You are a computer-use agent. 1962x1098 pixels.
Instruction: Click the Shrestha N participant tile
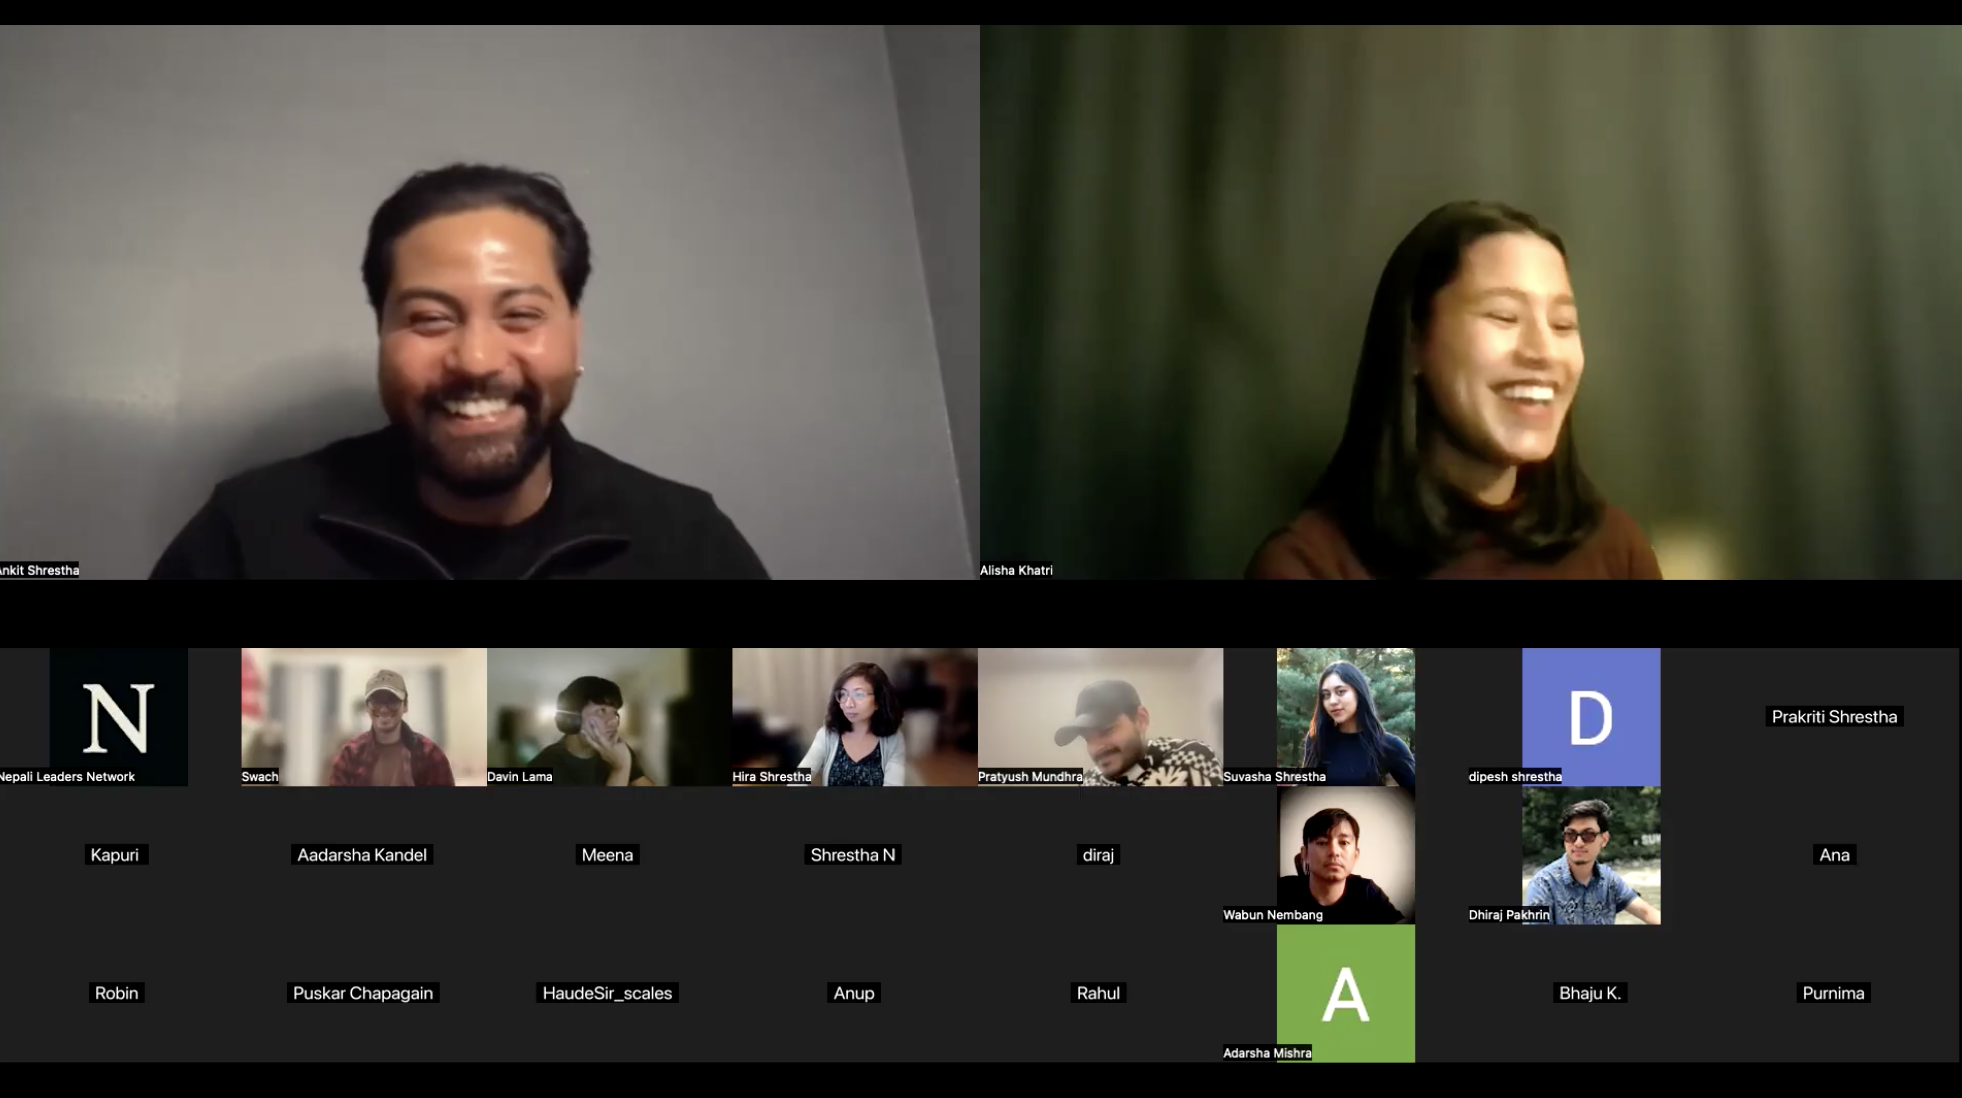pyautogui.click(x=853, y=854)
